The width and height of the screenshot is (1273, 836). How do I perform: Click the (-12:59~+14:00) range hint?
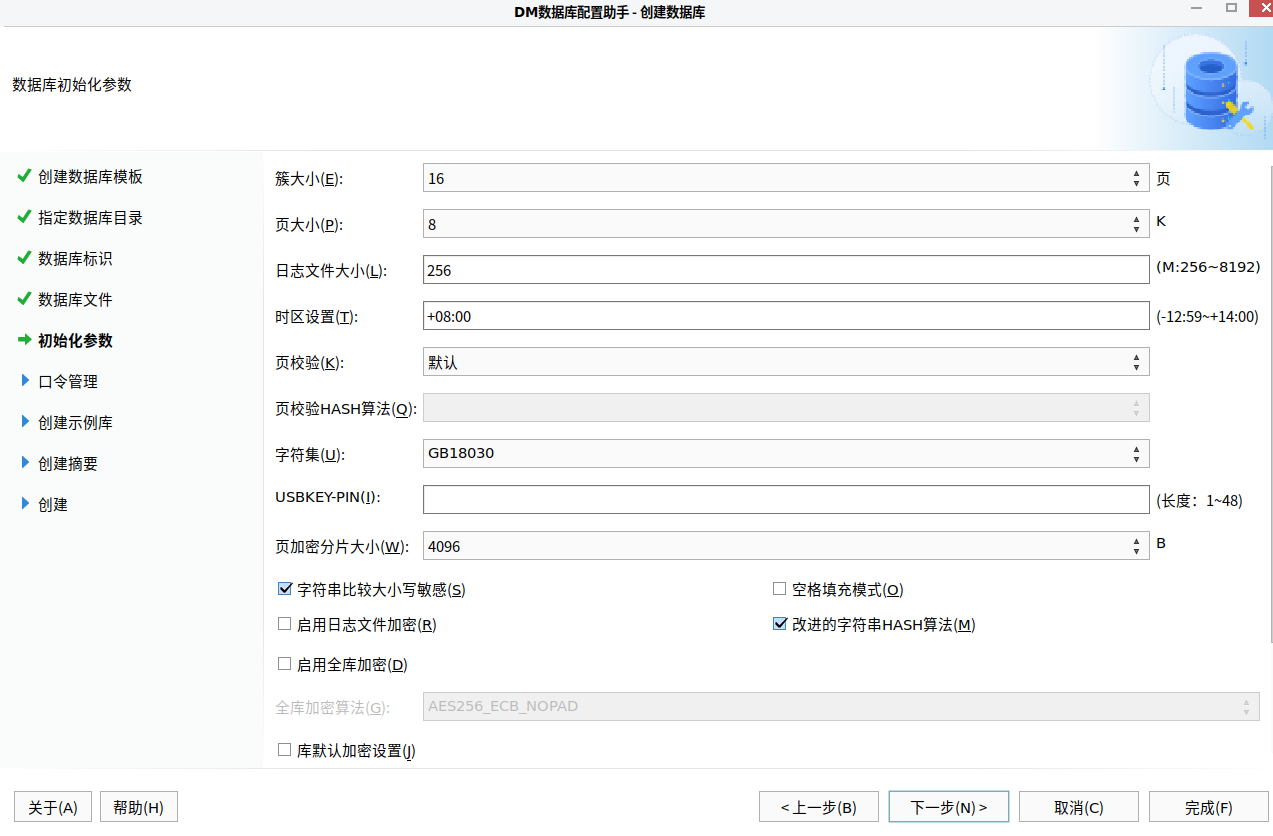1207,316
